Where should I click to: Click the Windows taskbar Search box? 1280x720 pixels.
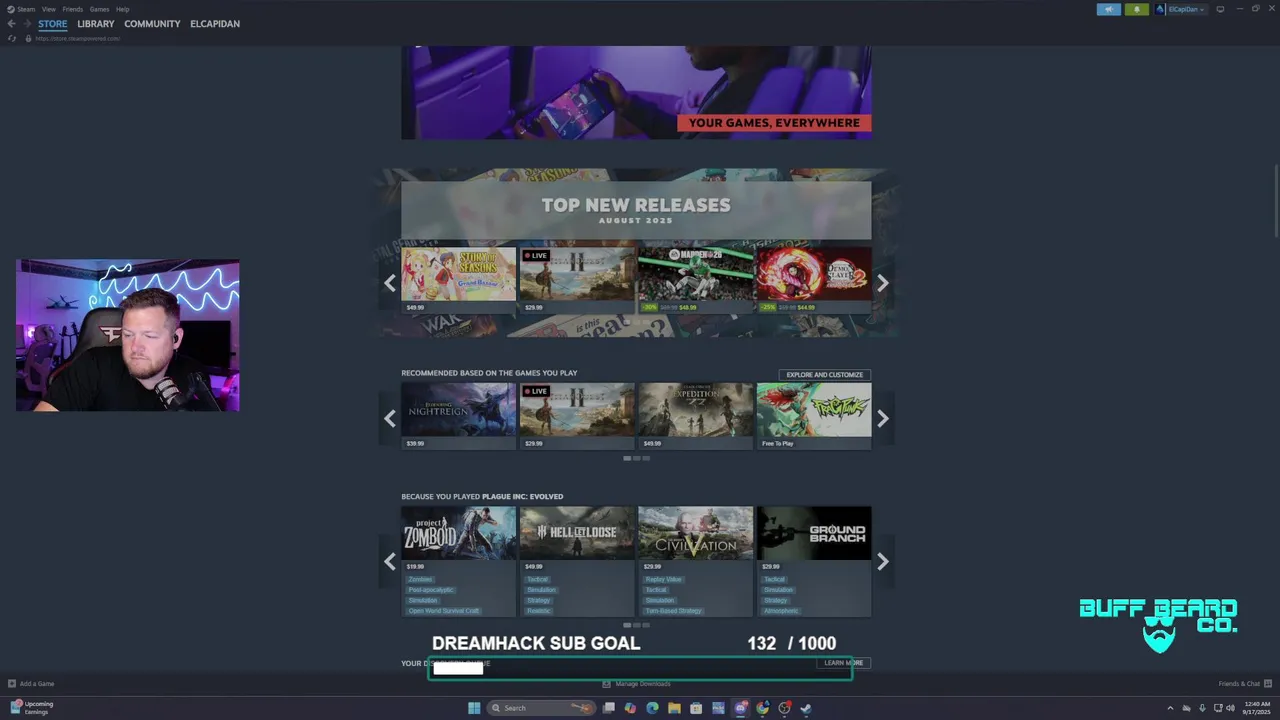(539, 708)
